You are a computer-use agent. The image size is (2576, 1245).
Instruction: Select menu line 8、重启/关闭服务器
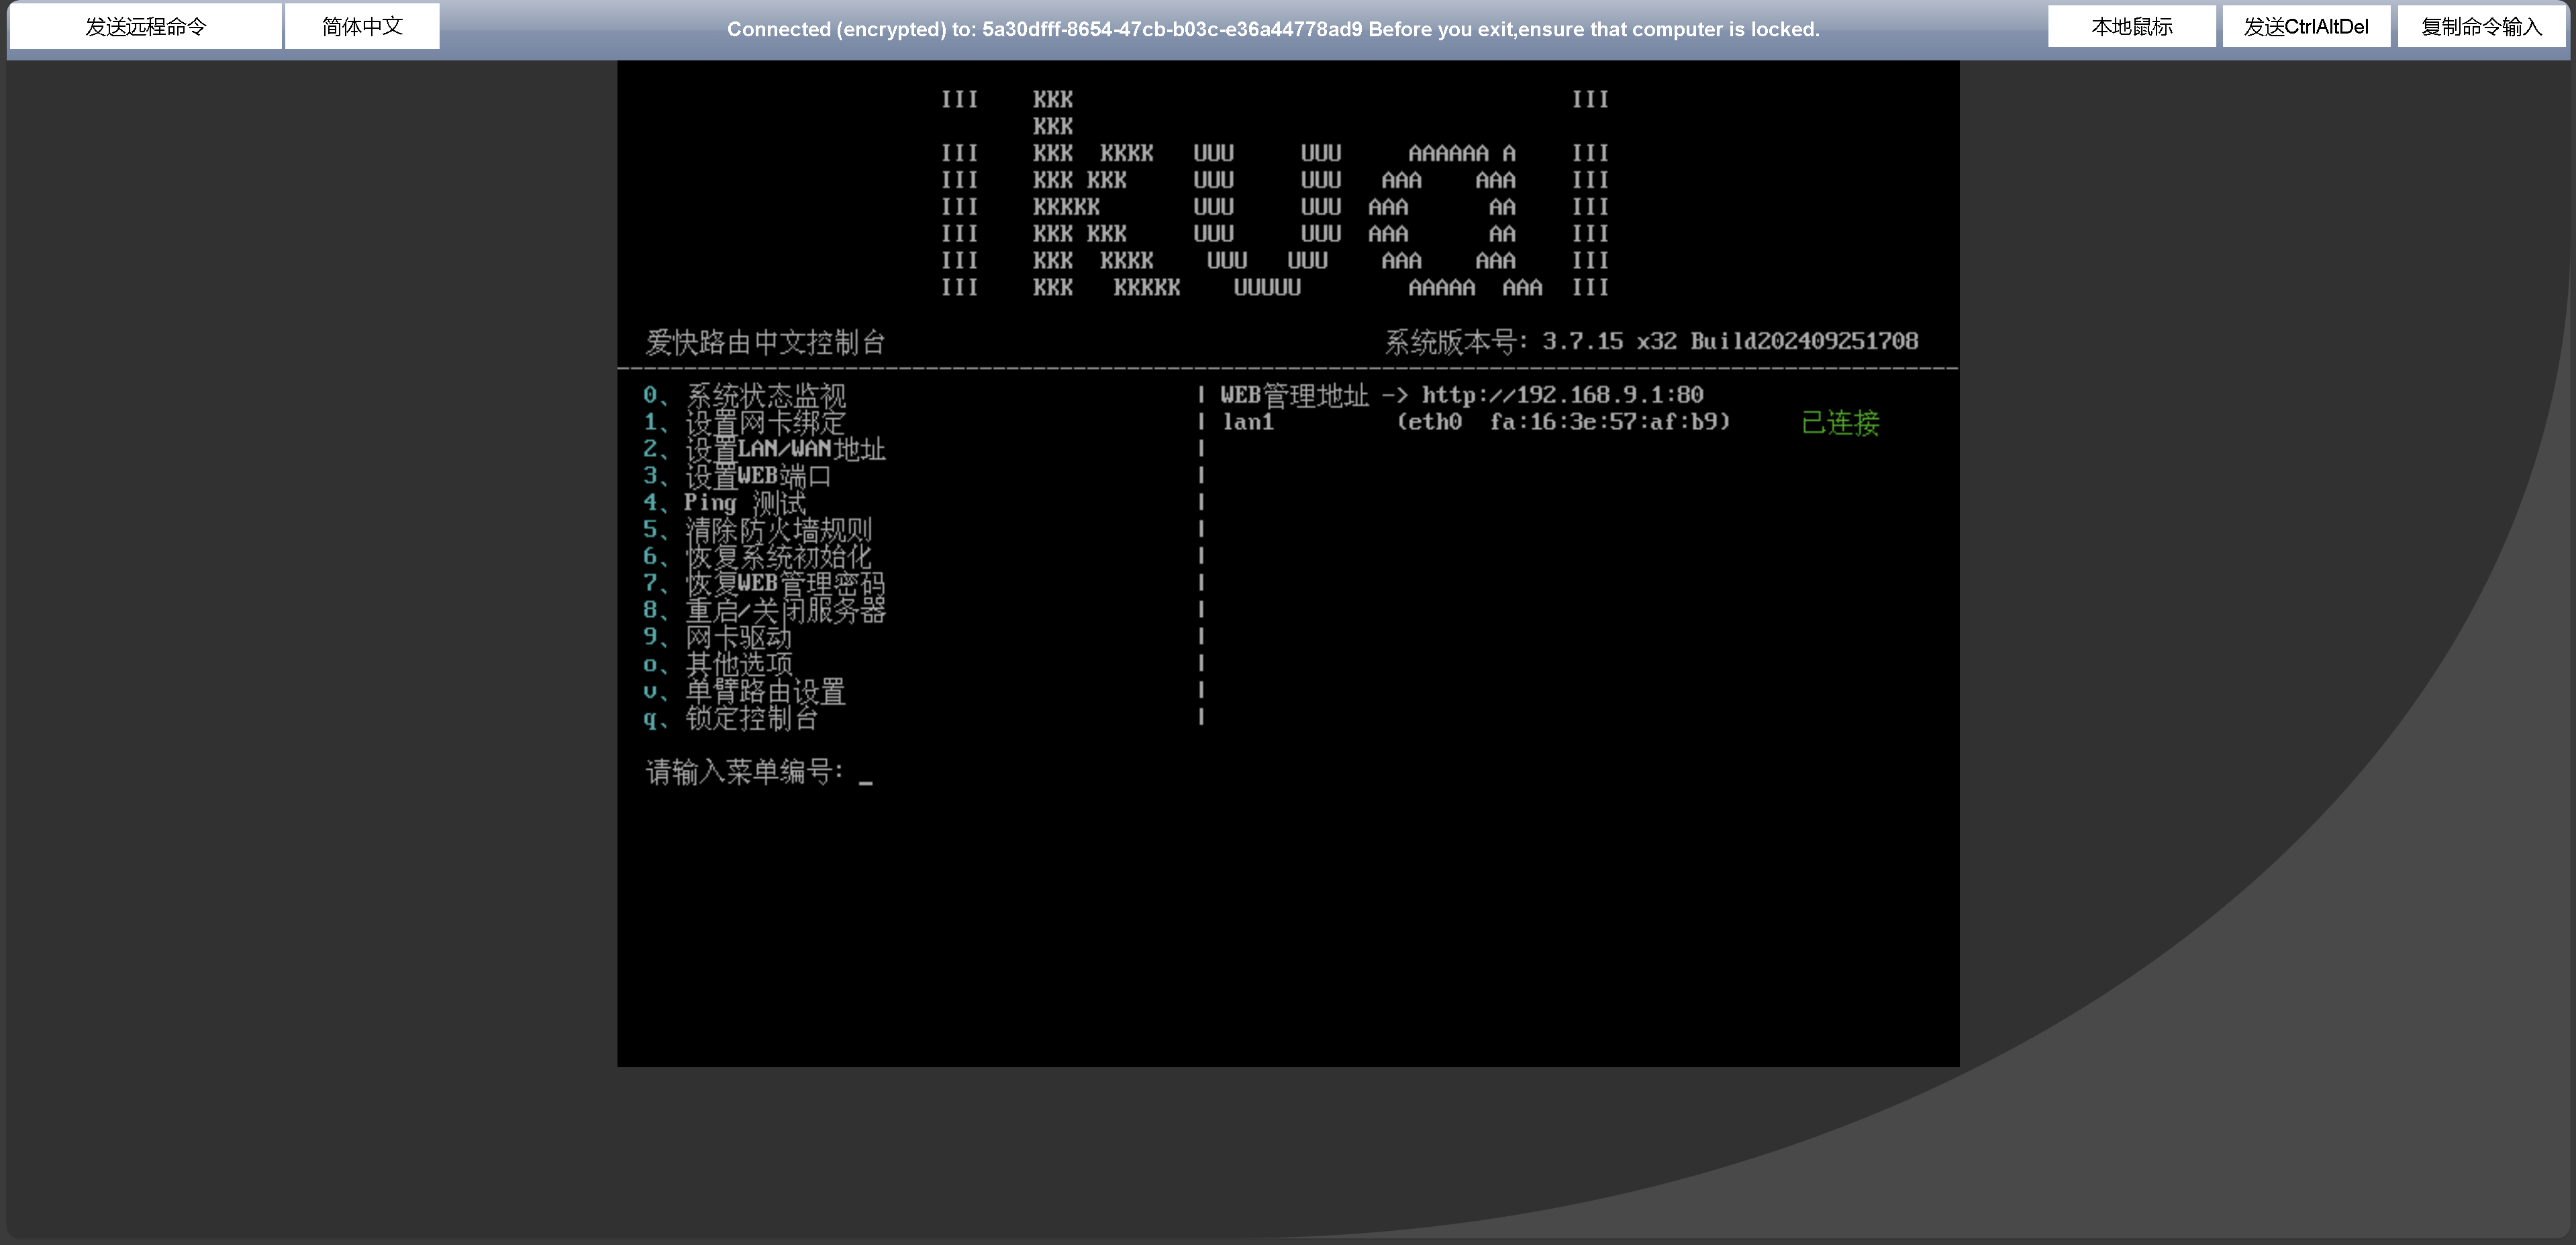pos(764,611)
